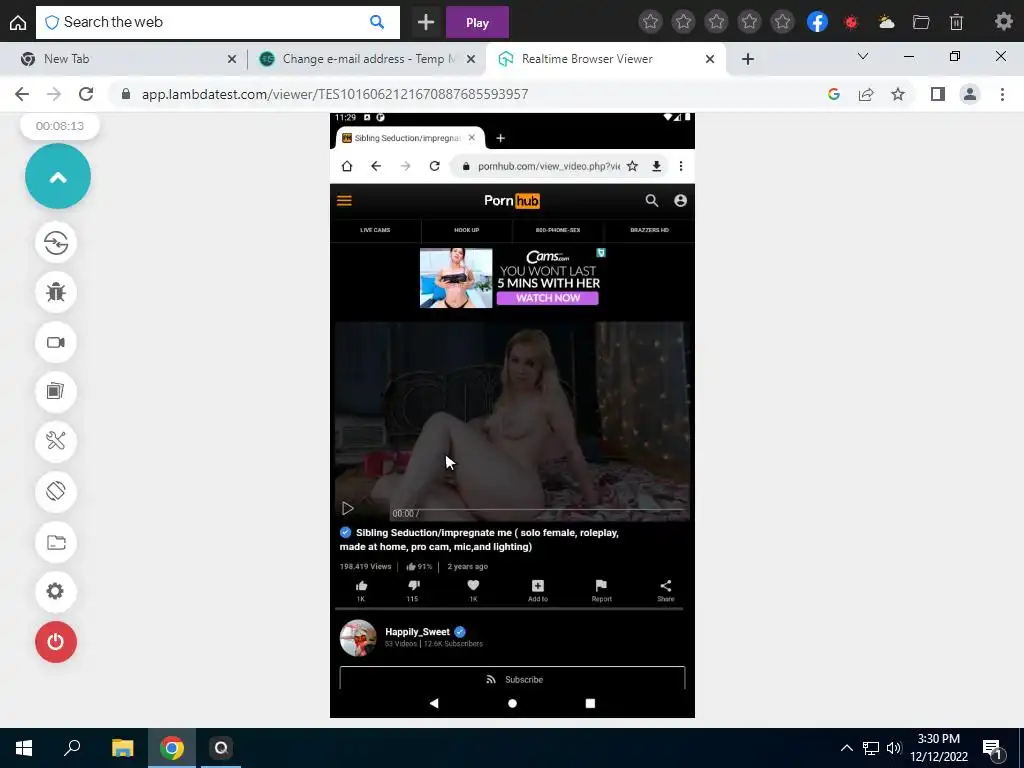
Task: Expand the tab search chevron
Action: 863,57
